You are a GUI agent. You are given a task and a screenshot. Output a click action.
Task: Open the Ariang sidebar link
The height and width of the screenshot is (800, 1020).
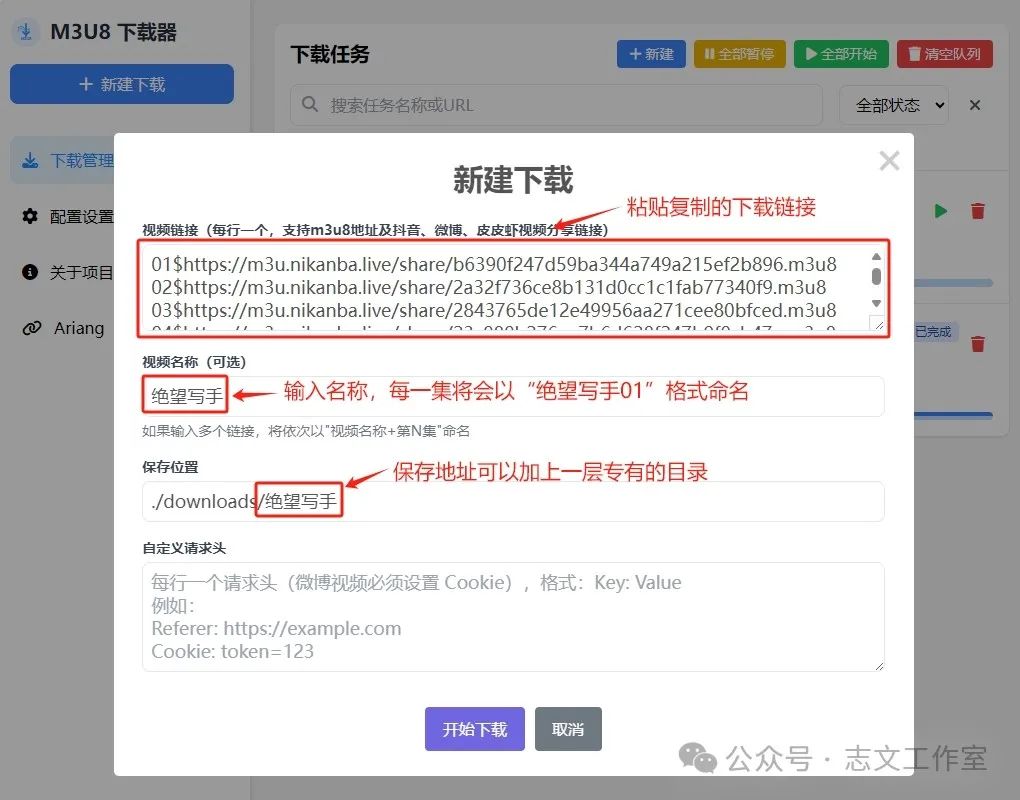(x=64, y=328)
